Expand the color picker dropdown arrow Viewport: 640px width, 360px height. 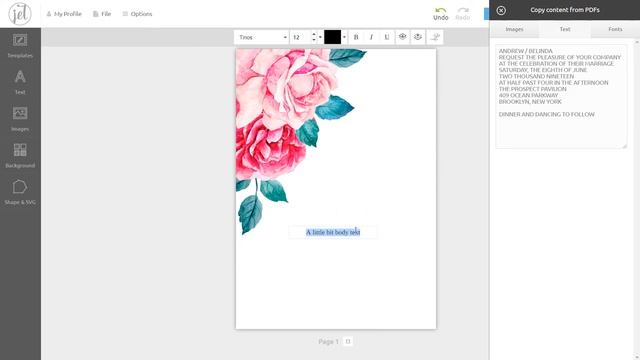pos(344,37)
